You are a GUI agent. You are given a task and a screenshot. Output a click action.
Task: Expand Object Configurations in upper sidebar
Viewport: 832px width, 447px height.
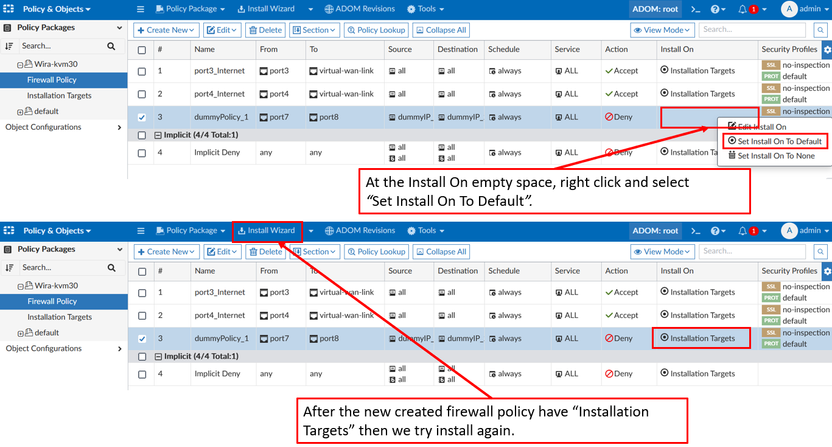point(119,127)
